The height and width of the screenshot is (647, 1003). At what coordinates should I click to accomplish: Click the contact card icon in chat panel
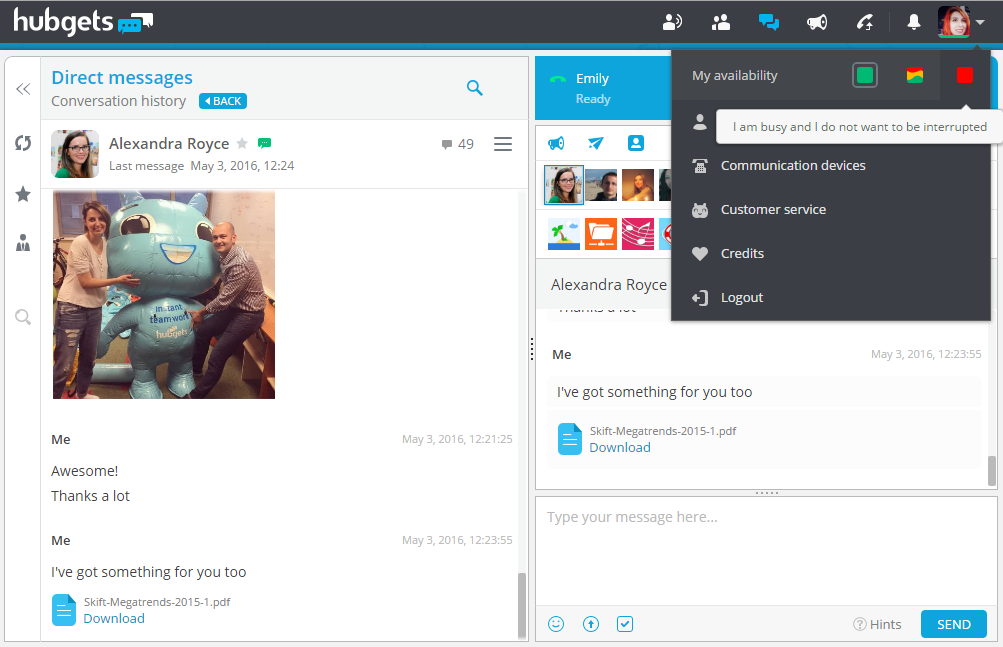tap(636, 143)
